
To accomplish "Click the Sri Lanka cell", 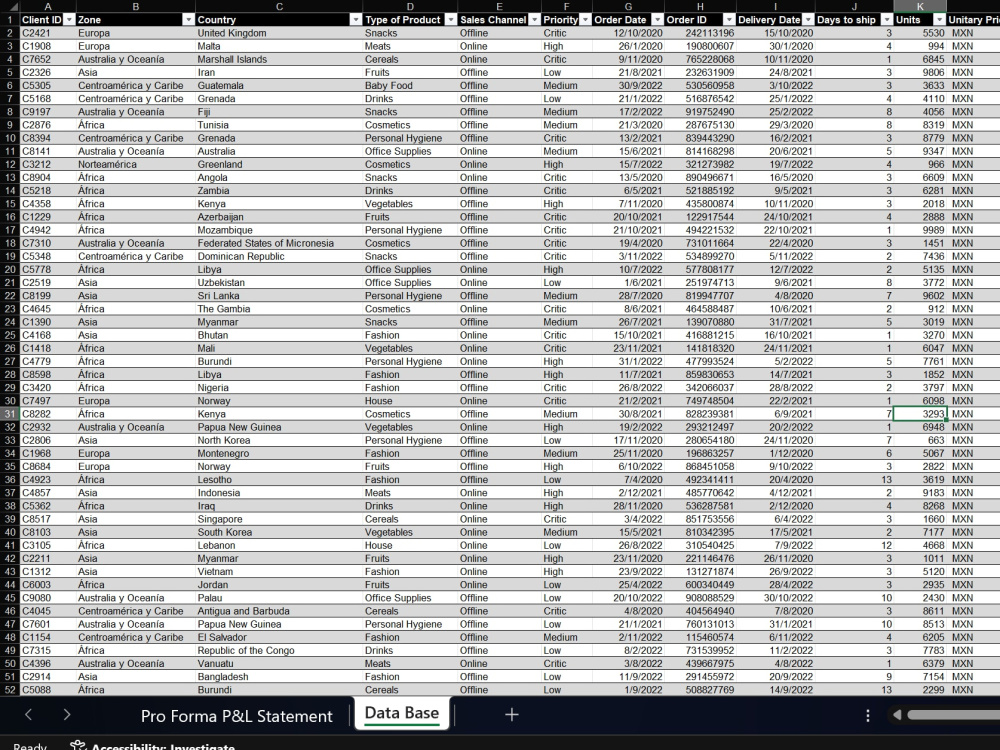I will tap(279, 296).
